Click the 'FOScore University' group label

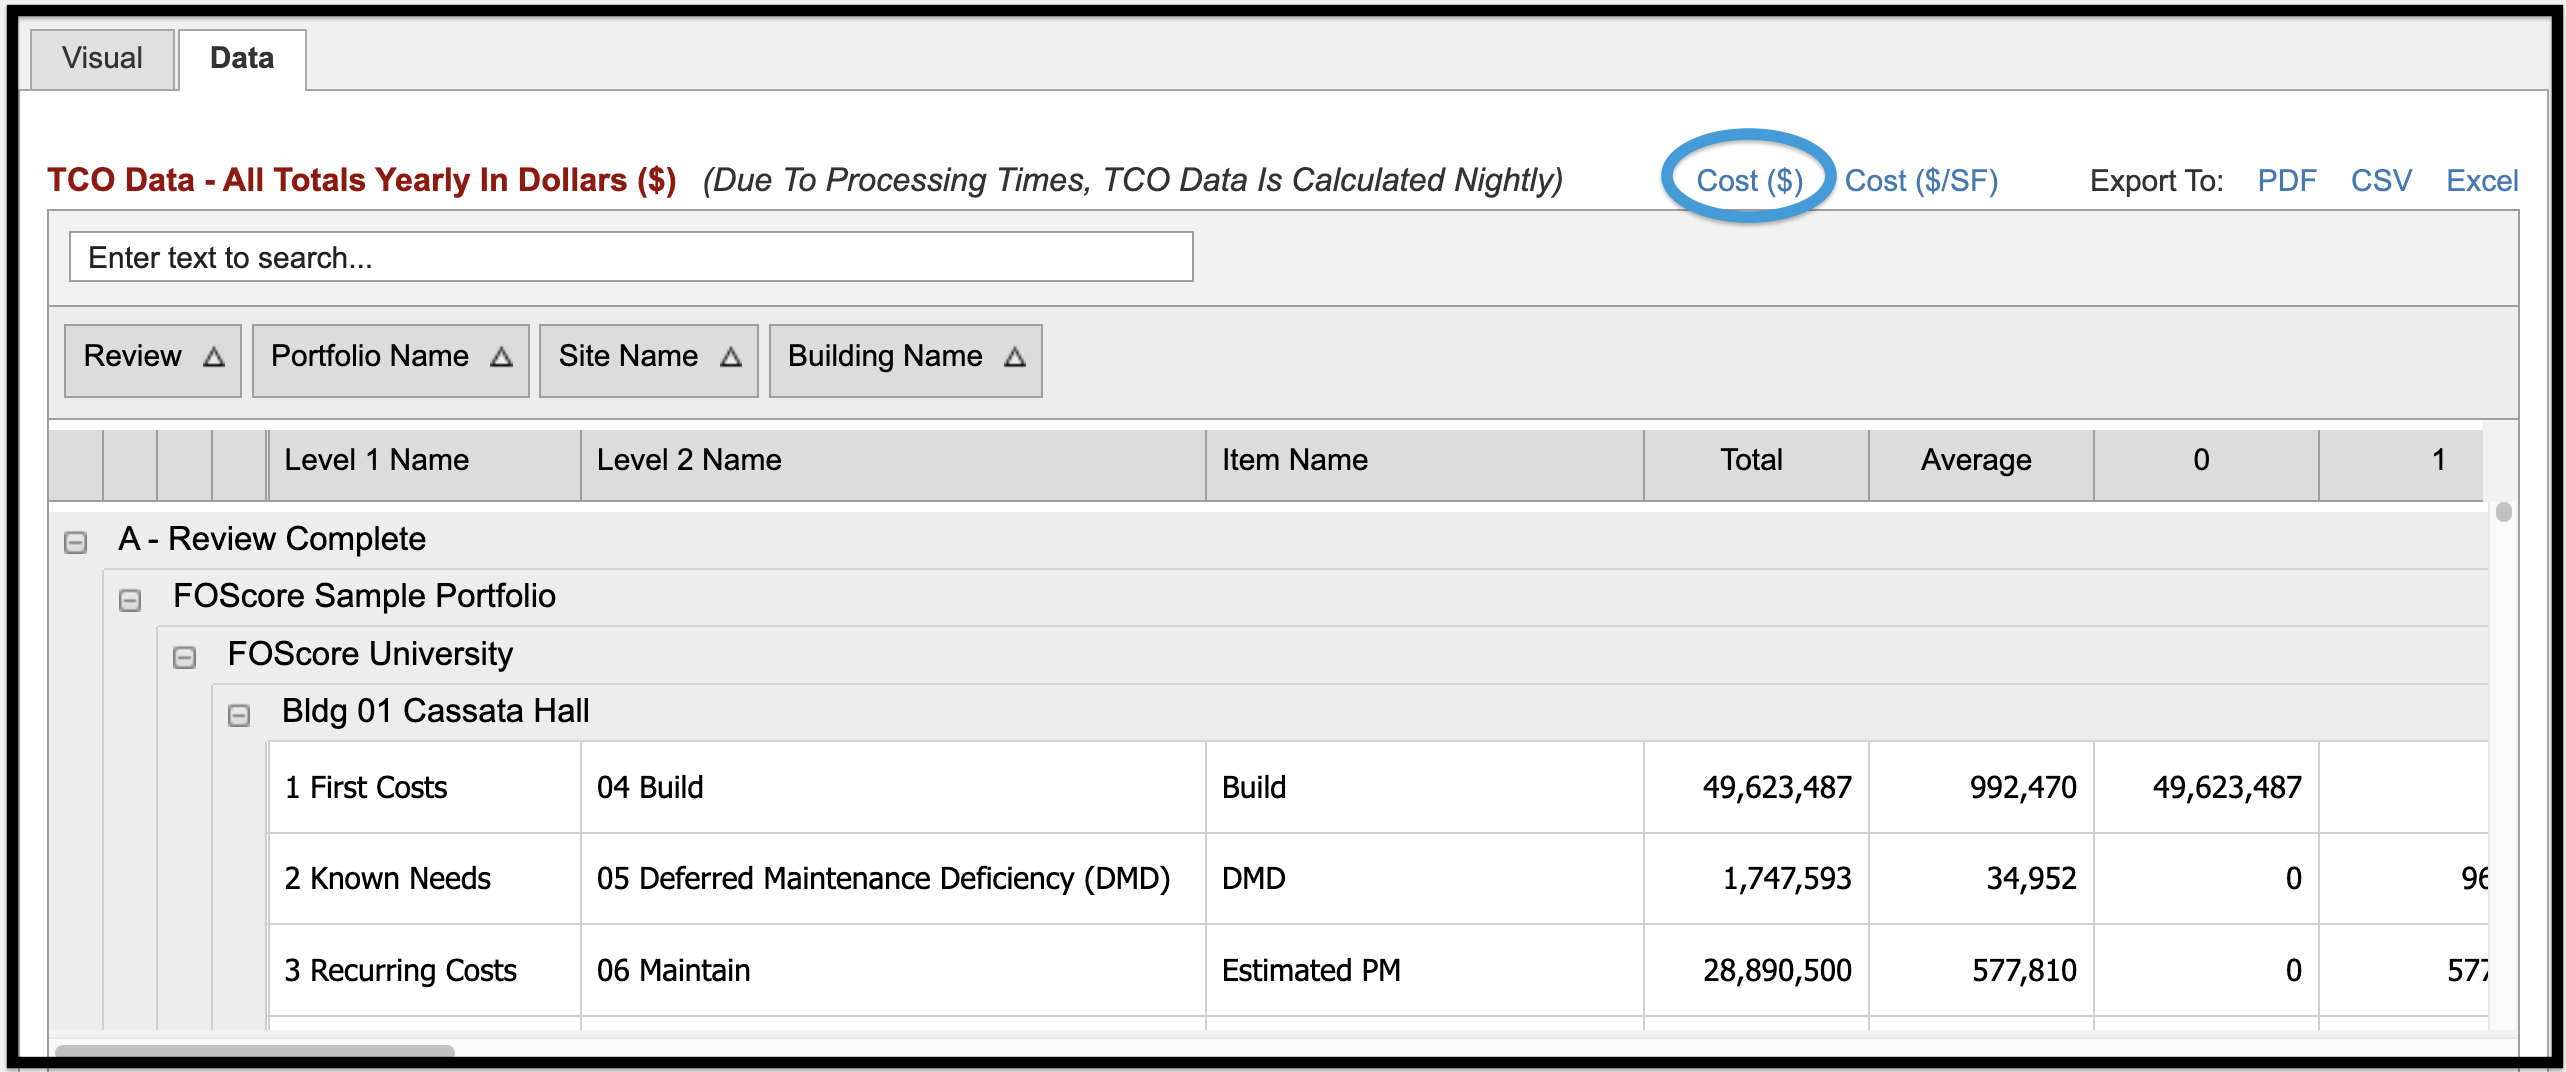tap(370, 654)
